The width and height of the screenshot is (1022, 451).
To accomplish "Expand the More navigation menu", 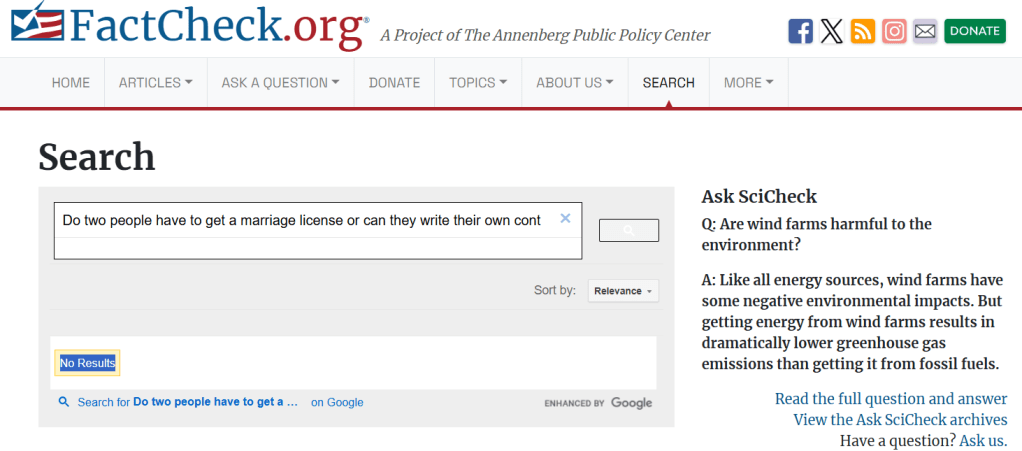I will (749, 83).
